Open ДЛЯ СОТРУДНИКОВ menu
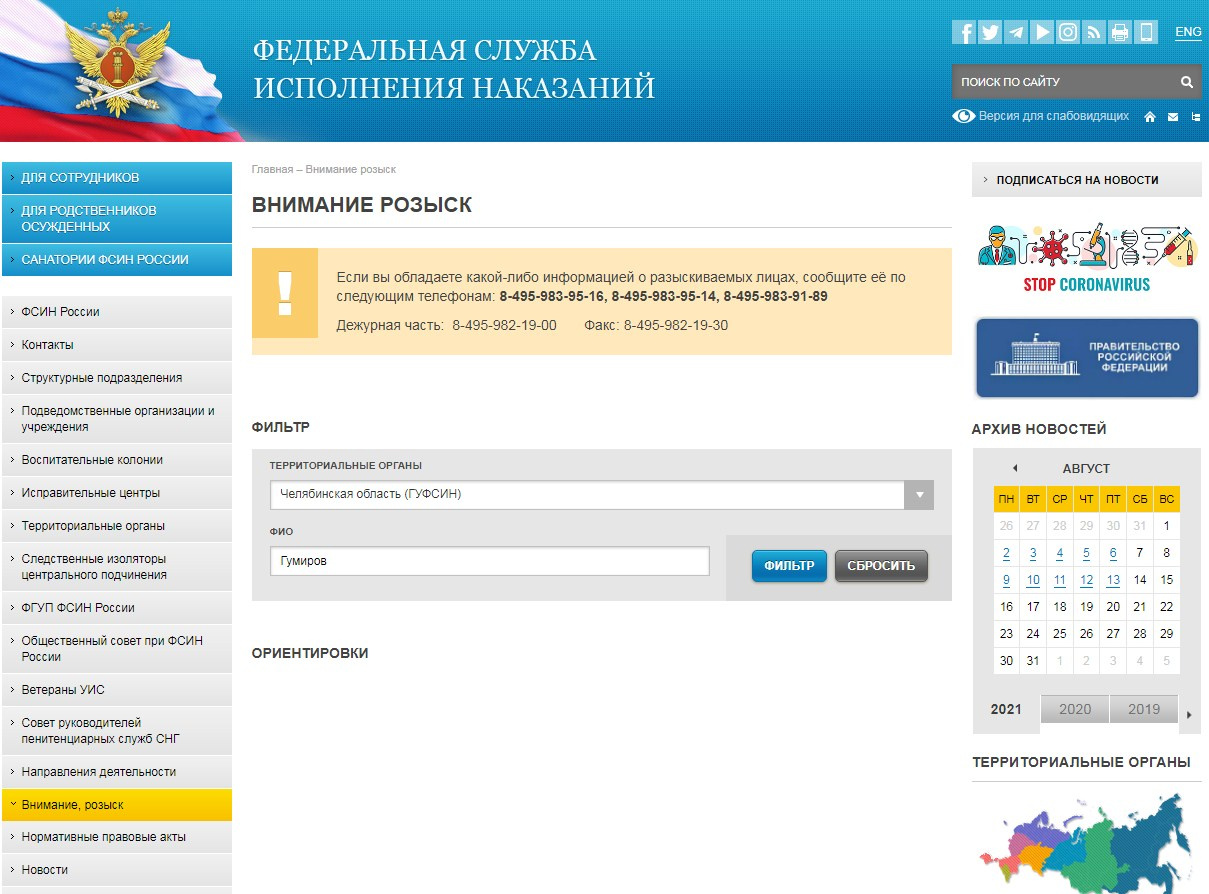Image resolution: width=1209 pixels, height=894 pixels. 116,177
